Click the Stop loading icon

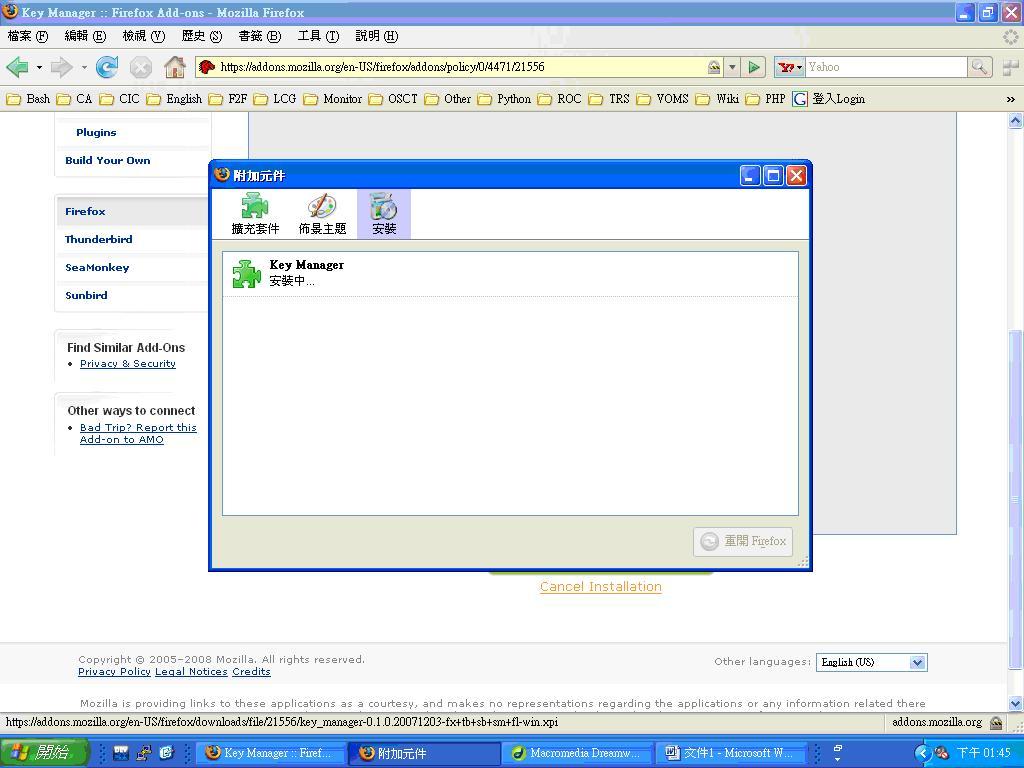(x=140, y=67)
